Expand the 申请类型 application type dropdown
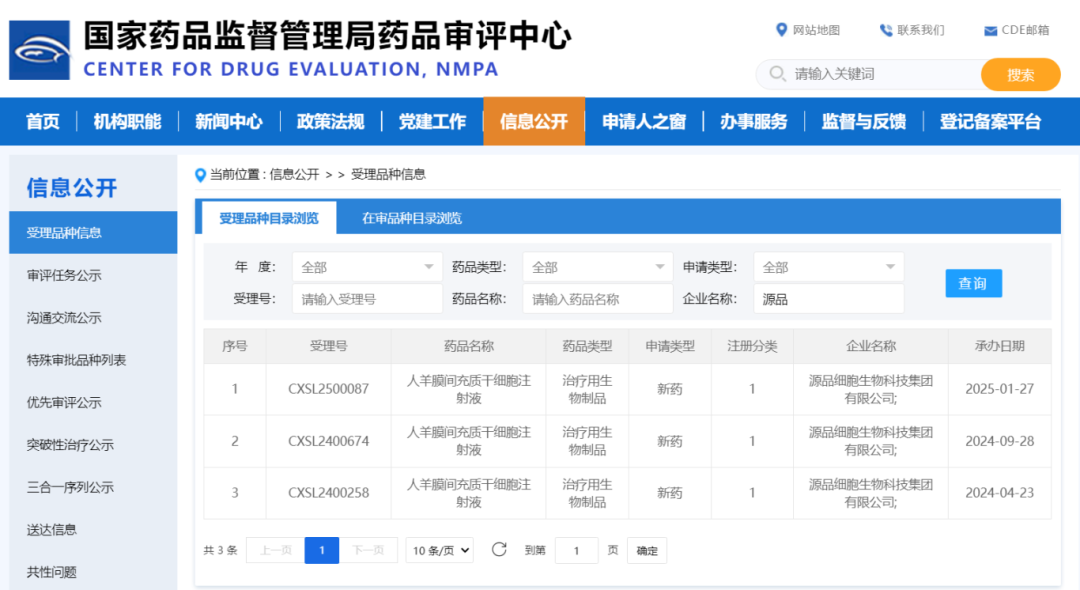1080x590 pixels. coord(829,267)
